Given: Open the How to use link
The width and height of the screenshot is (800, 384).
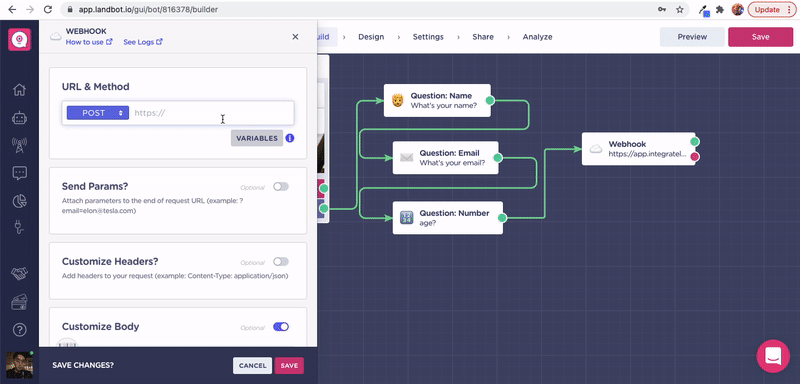Looking at the screenshot, I should coord(89,42).
